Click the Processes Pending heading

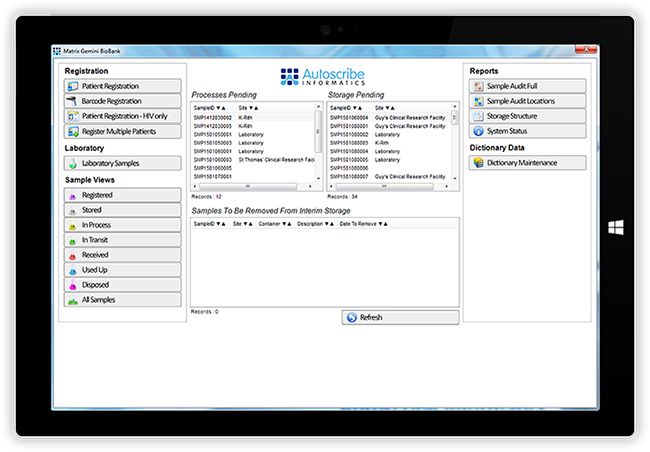(224, 95)
